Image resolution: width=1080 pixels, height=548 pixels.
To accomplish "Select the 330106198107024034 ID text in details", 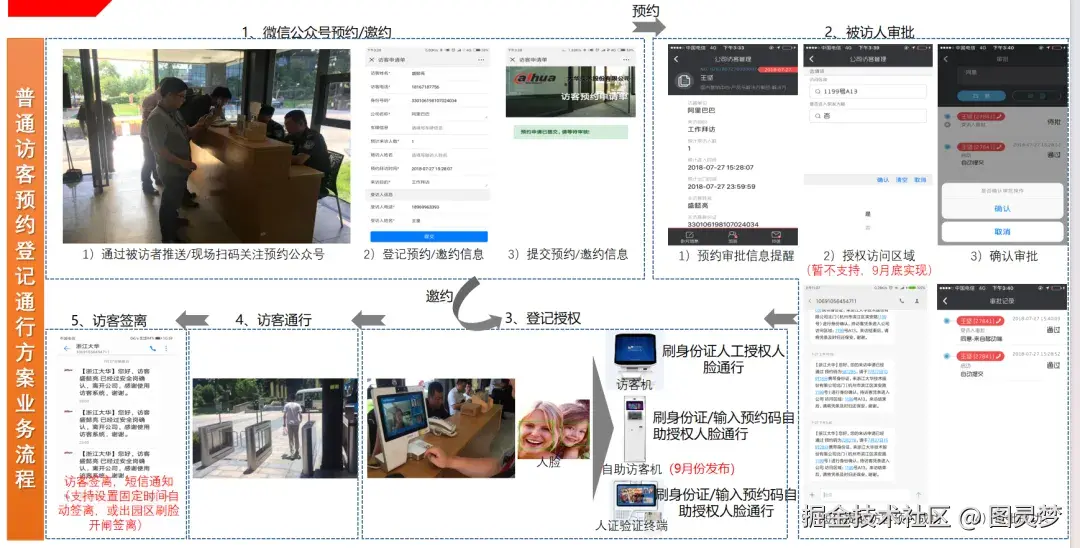I will click(x=723, y=224).
